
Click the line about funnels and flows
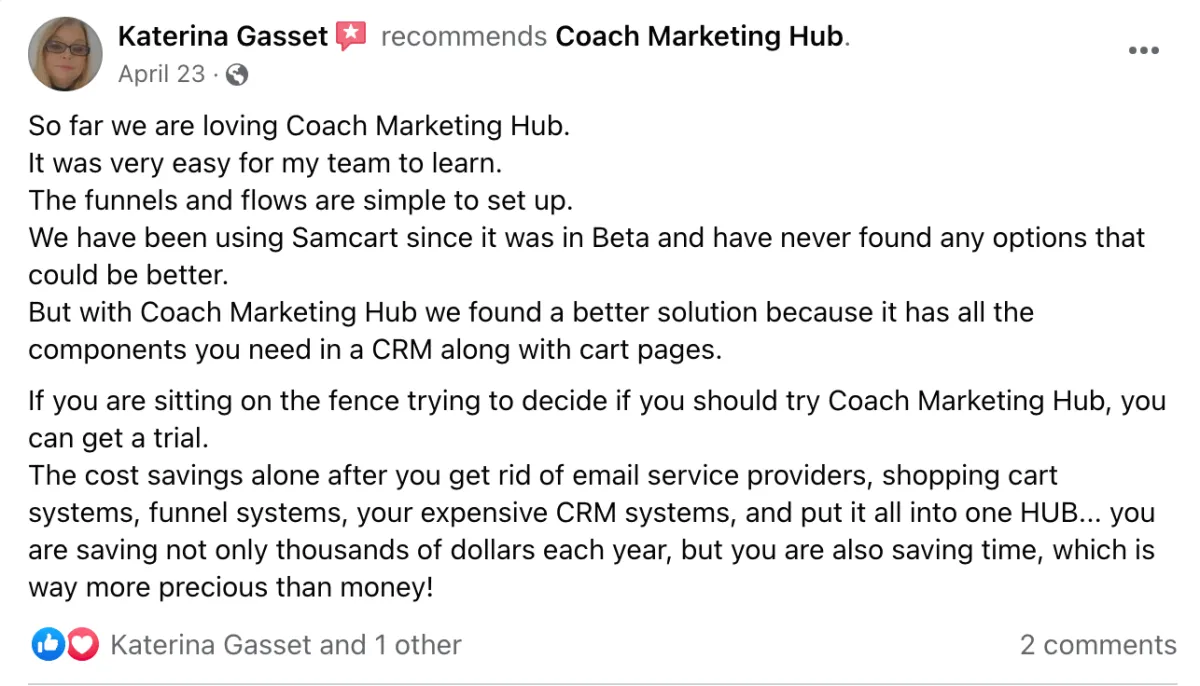[x=300, y=200]
